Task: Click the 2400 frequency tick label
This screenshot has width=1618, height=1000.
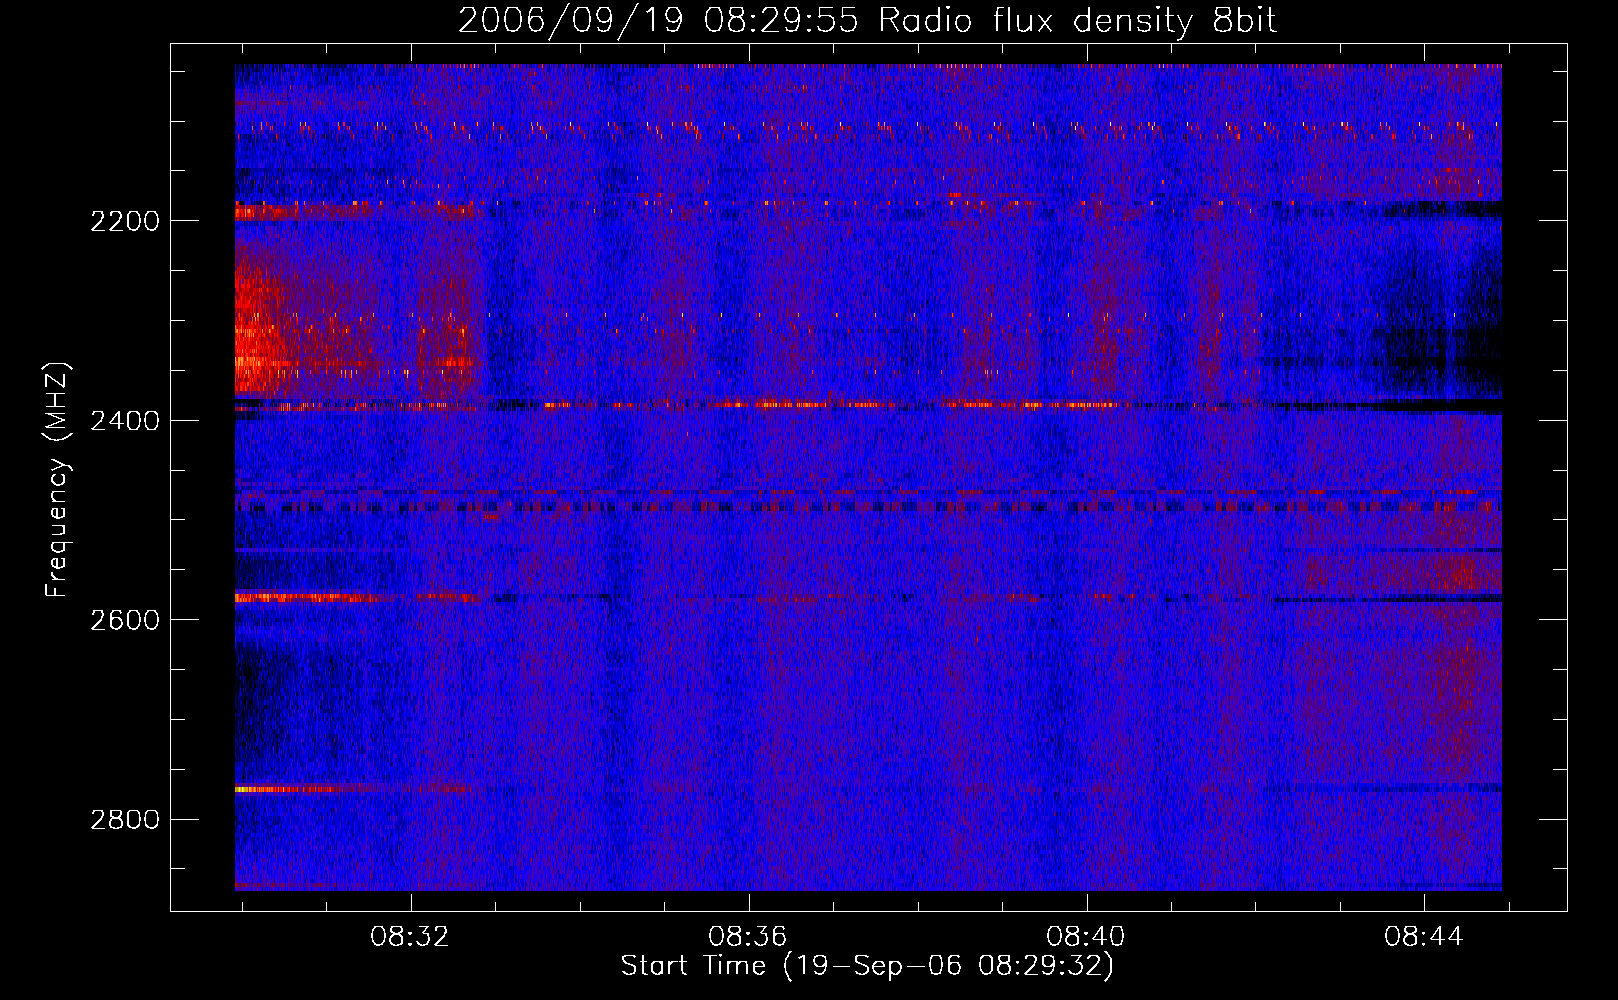Action: [124, 421]
